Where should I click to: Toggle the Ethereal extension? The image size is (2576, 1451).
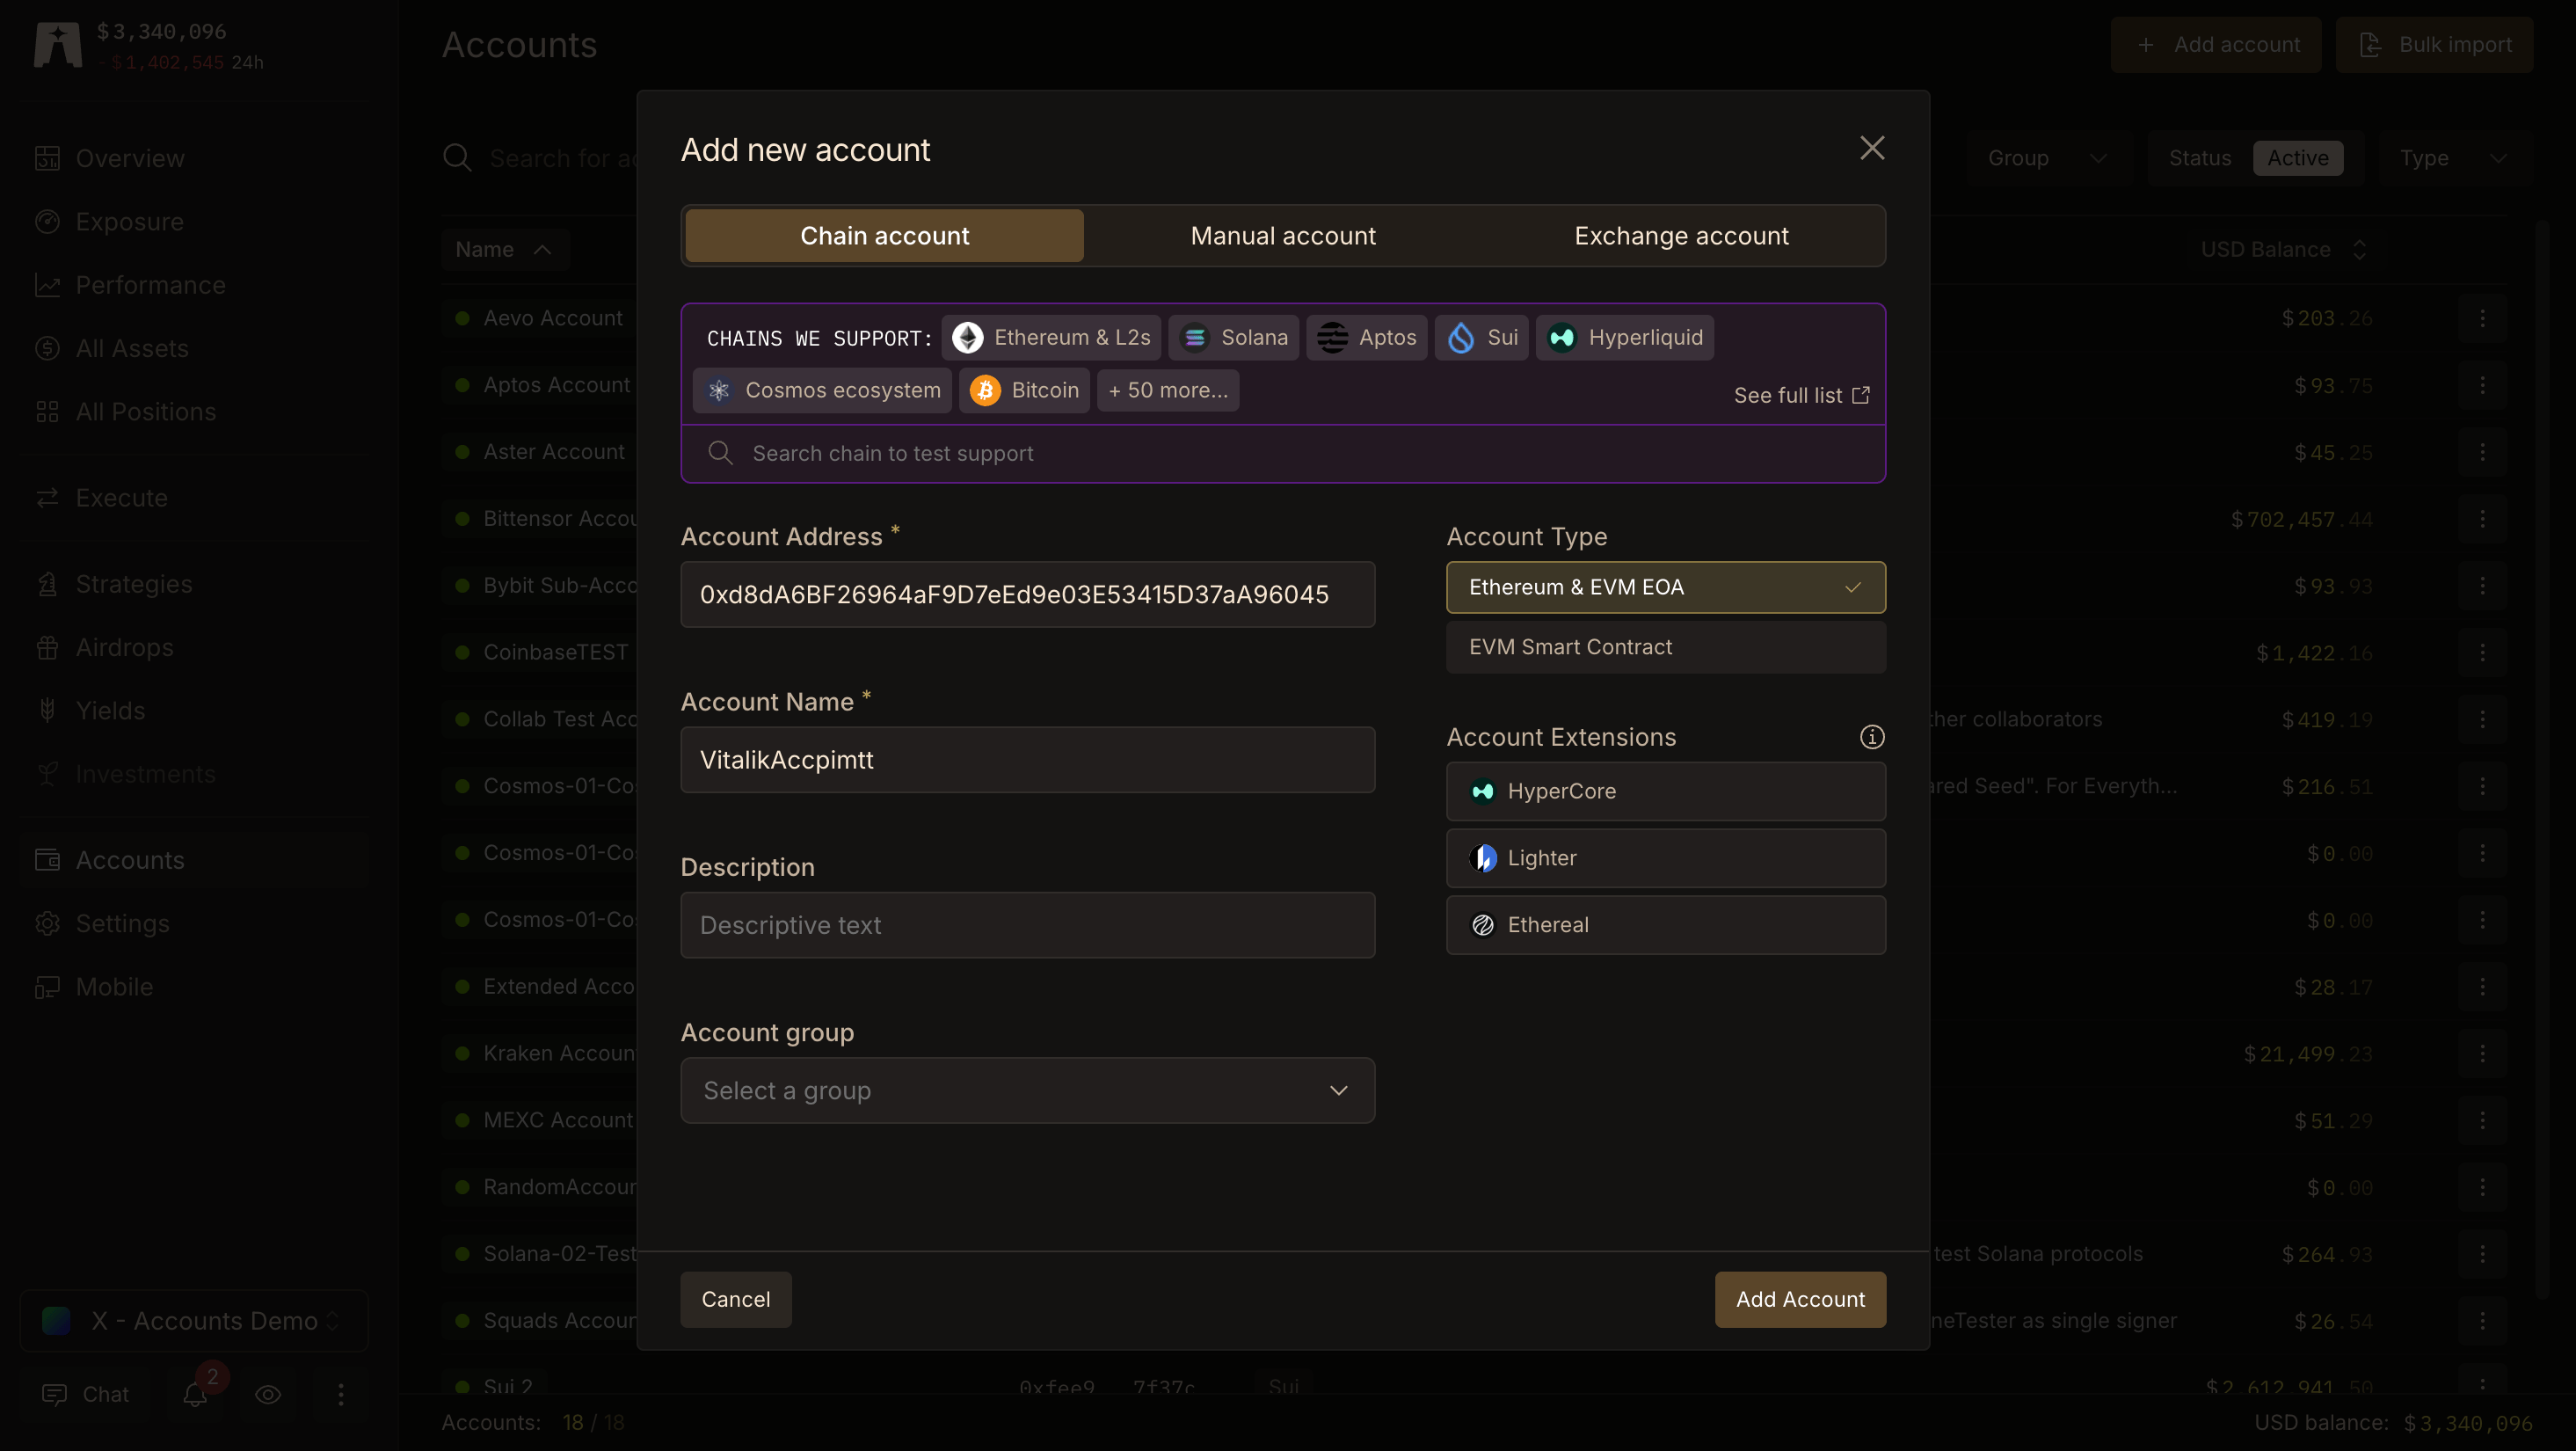pos(1665,925)
